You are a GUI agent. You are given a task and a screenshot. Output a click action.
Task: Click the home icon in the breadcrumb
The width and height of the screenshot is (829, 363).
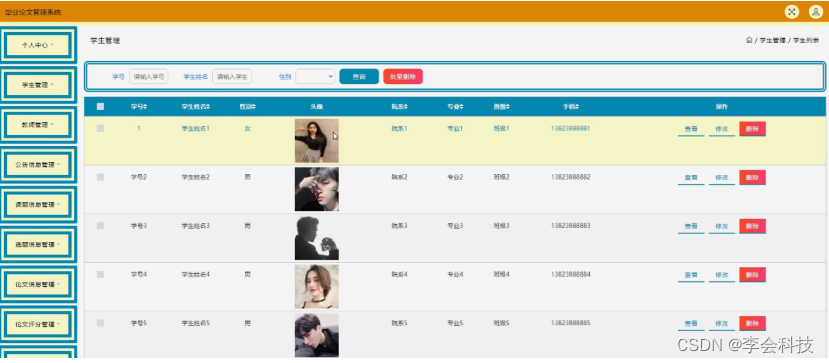749,40
